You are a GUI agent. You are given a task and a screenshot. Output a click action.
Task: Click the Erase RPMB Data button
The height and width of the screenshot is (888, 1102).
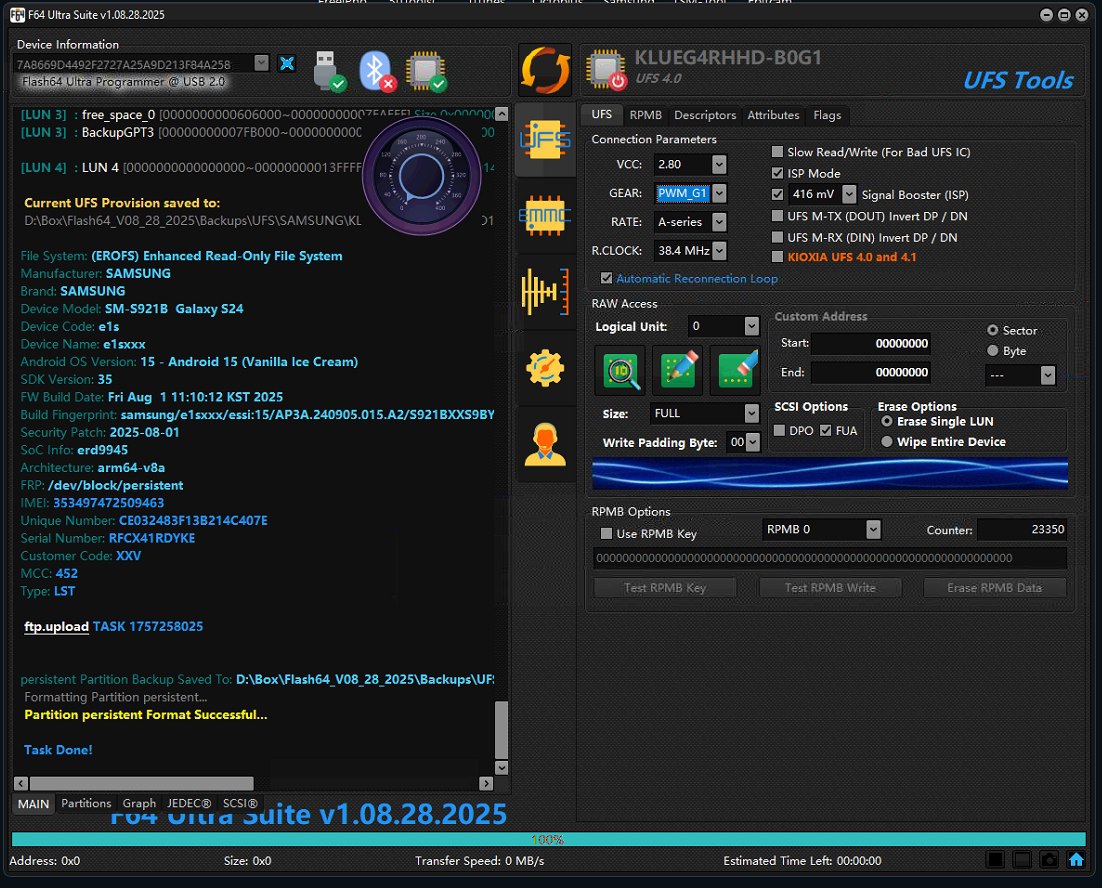[x=994, y=588]
